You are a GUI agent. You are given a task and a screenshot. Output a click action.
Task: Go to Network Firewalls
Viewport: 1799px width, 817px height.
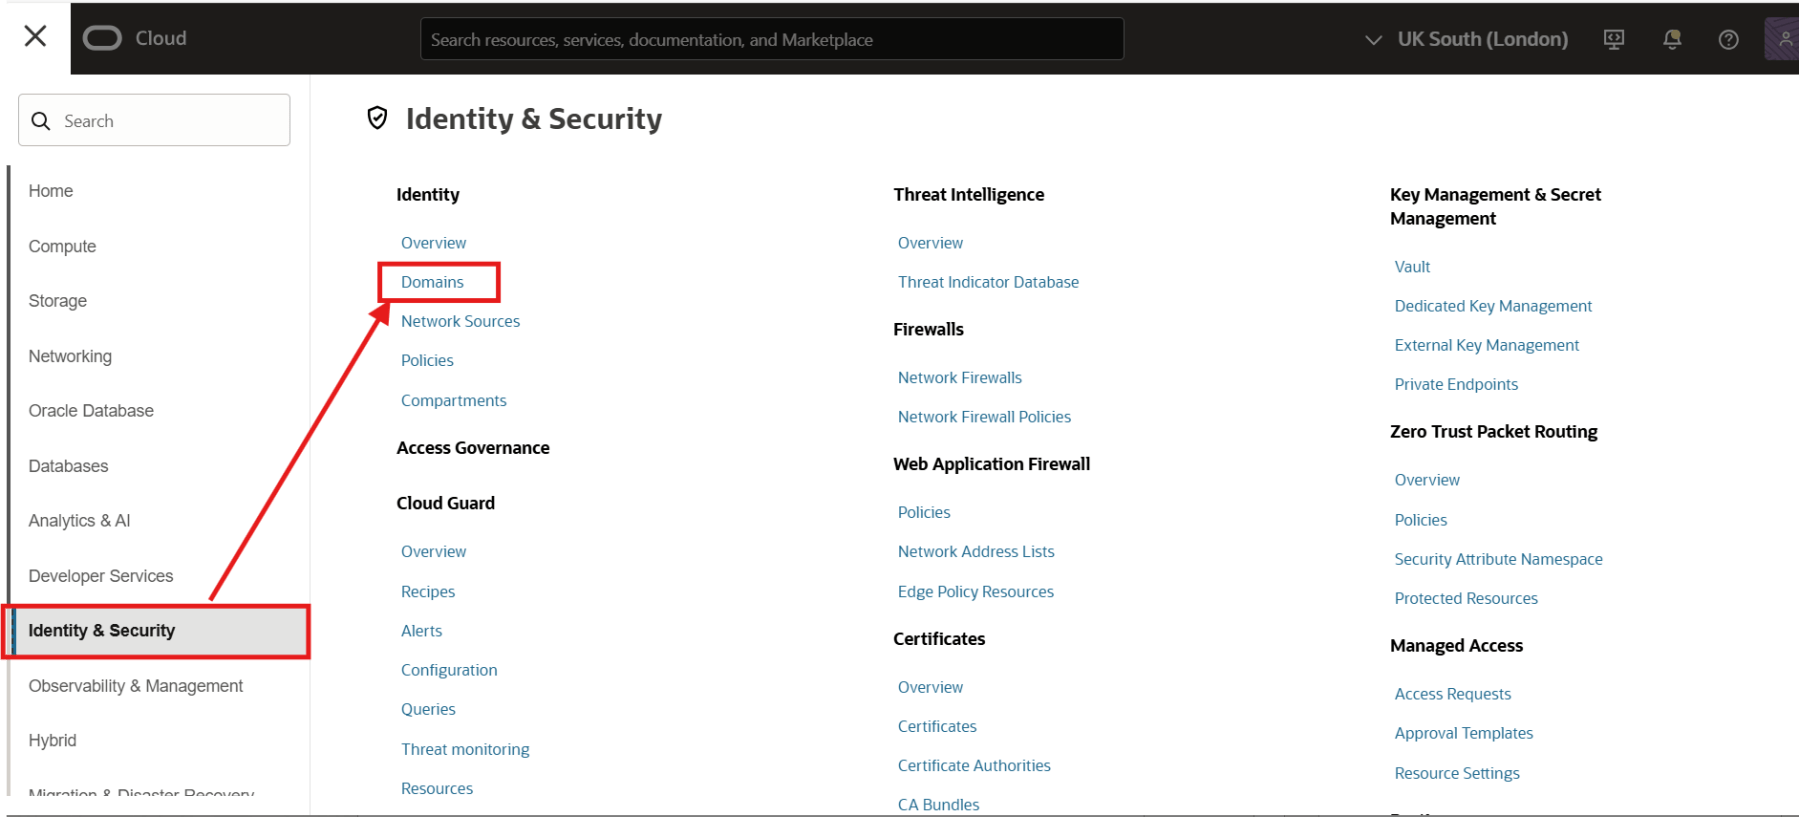point(959,377)
